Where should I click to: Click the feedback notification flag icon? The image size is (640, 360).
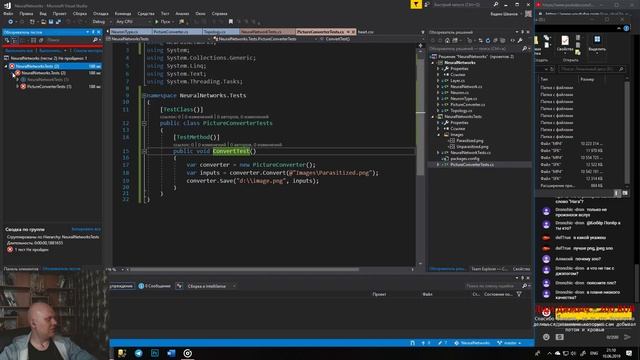click(x=416, y=4)
